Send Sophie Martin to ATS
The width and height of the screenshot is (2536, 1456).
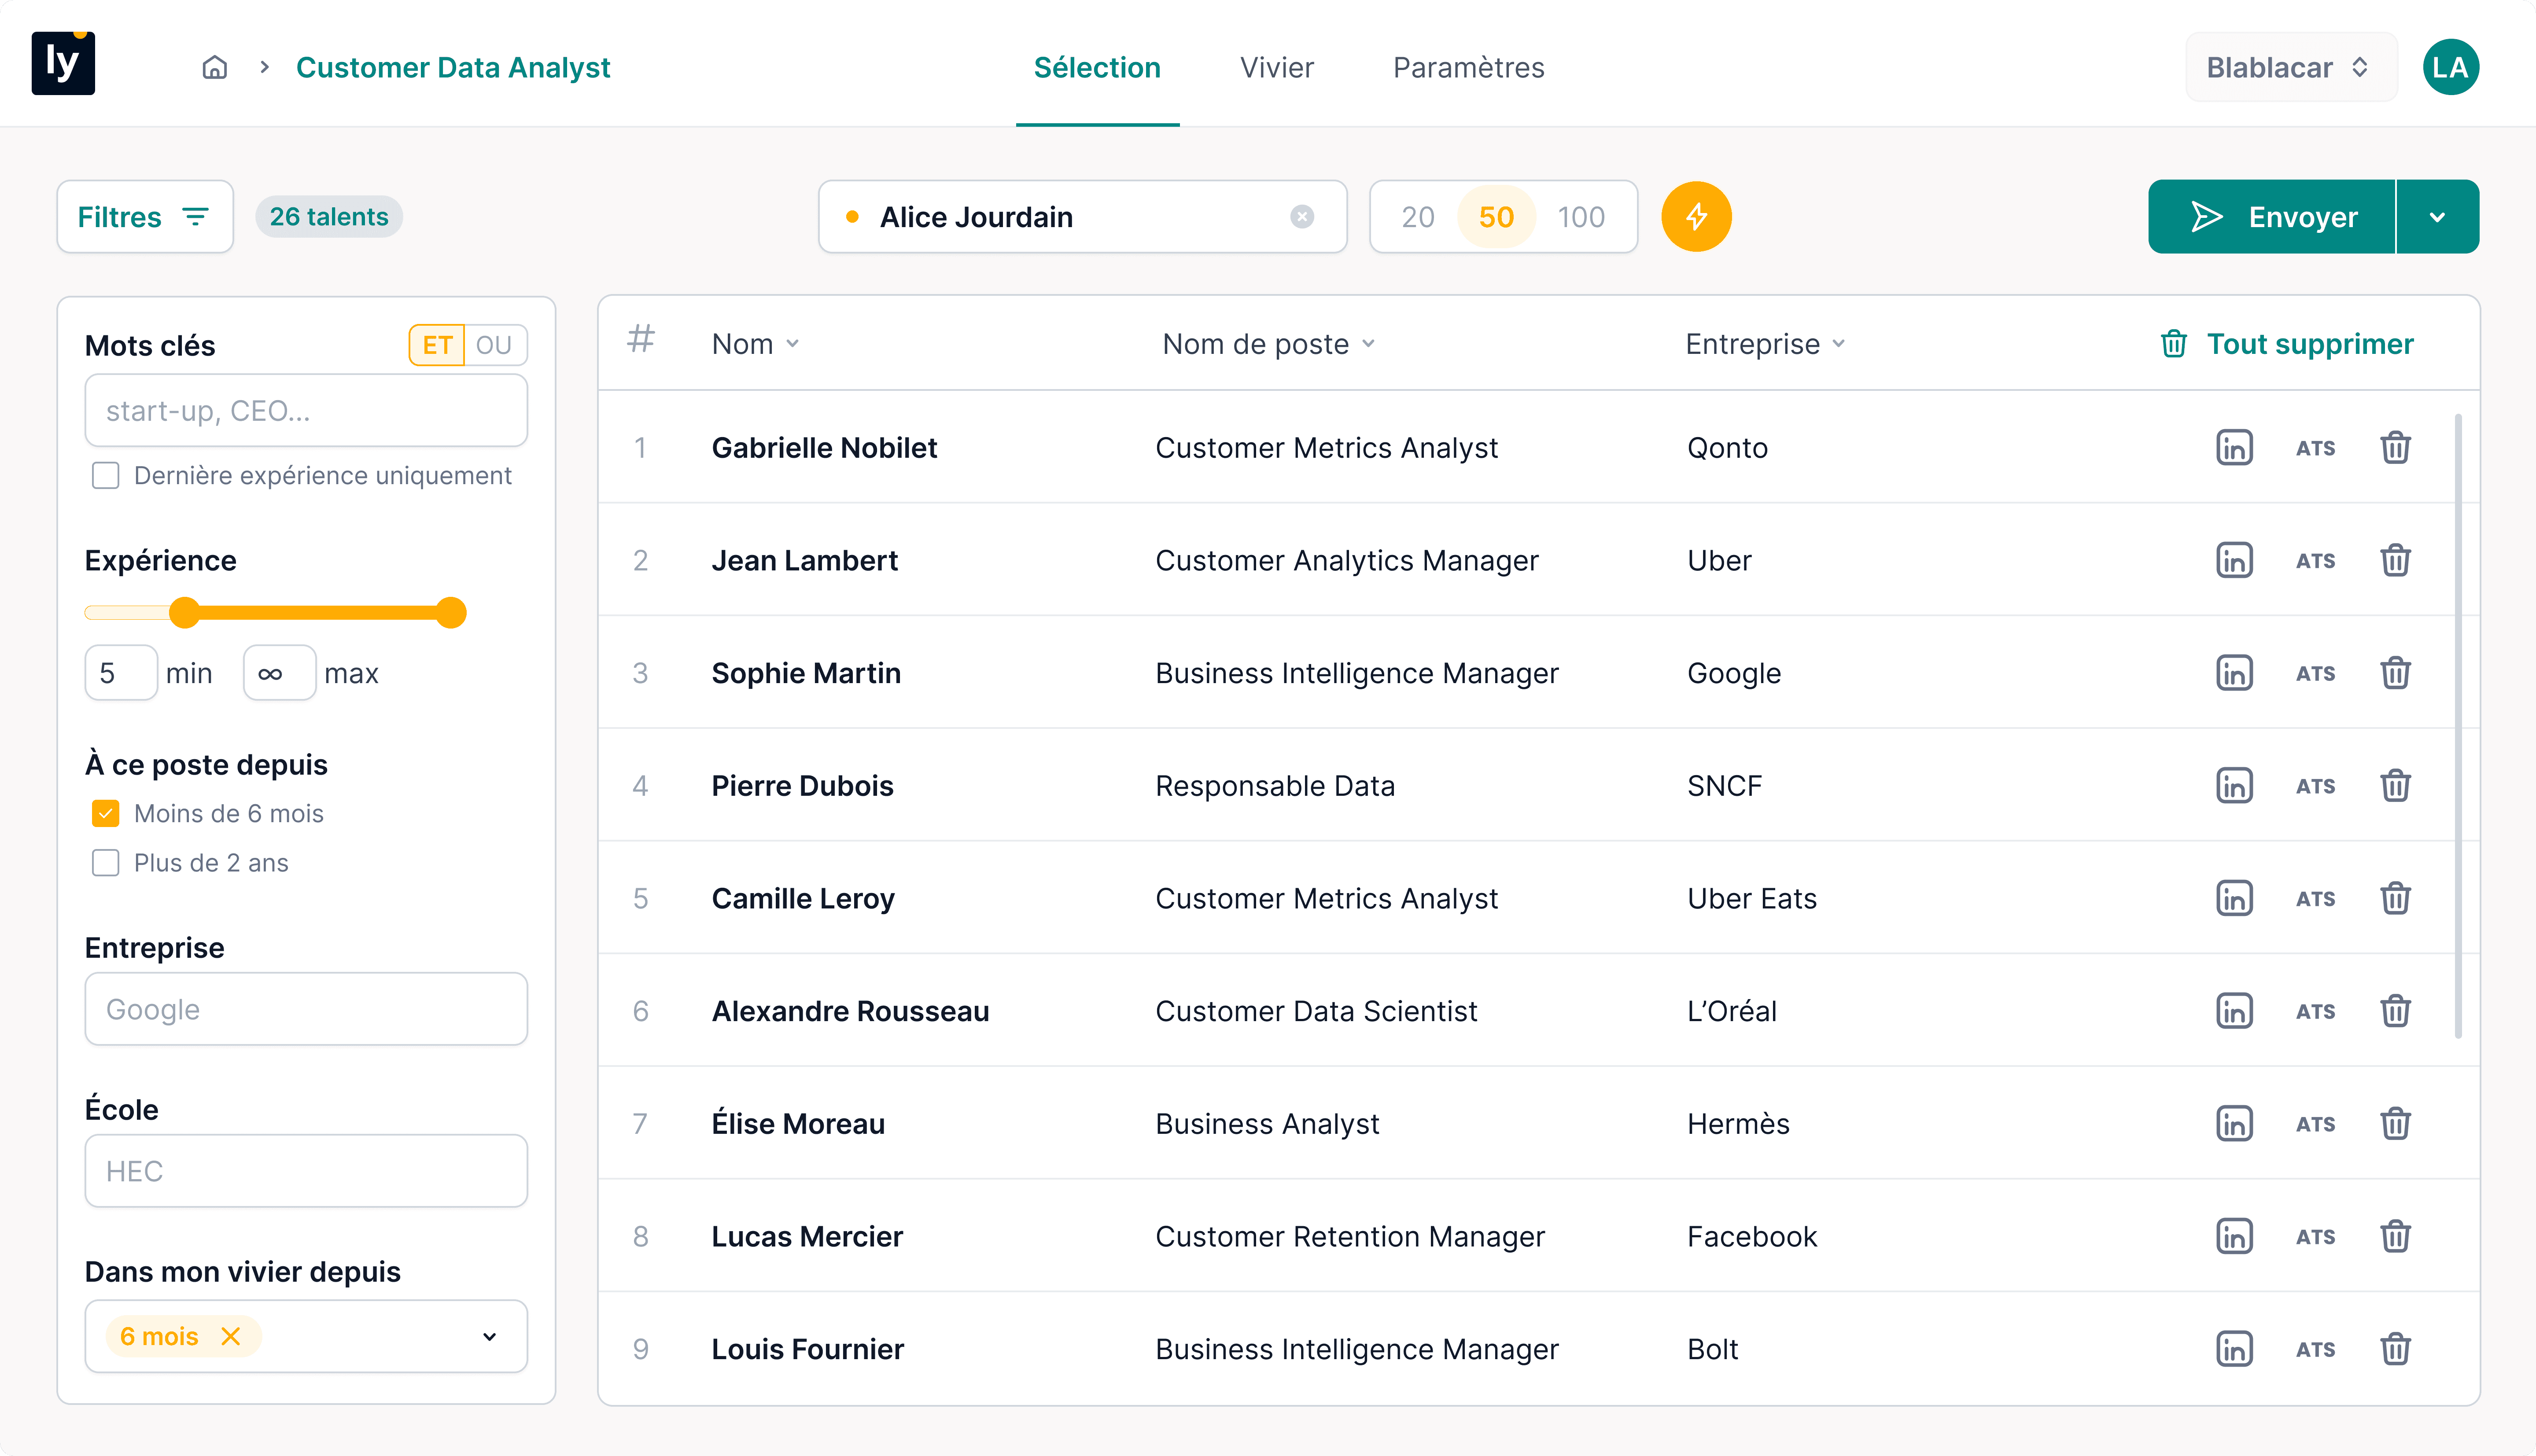[x=2315, y=674]
